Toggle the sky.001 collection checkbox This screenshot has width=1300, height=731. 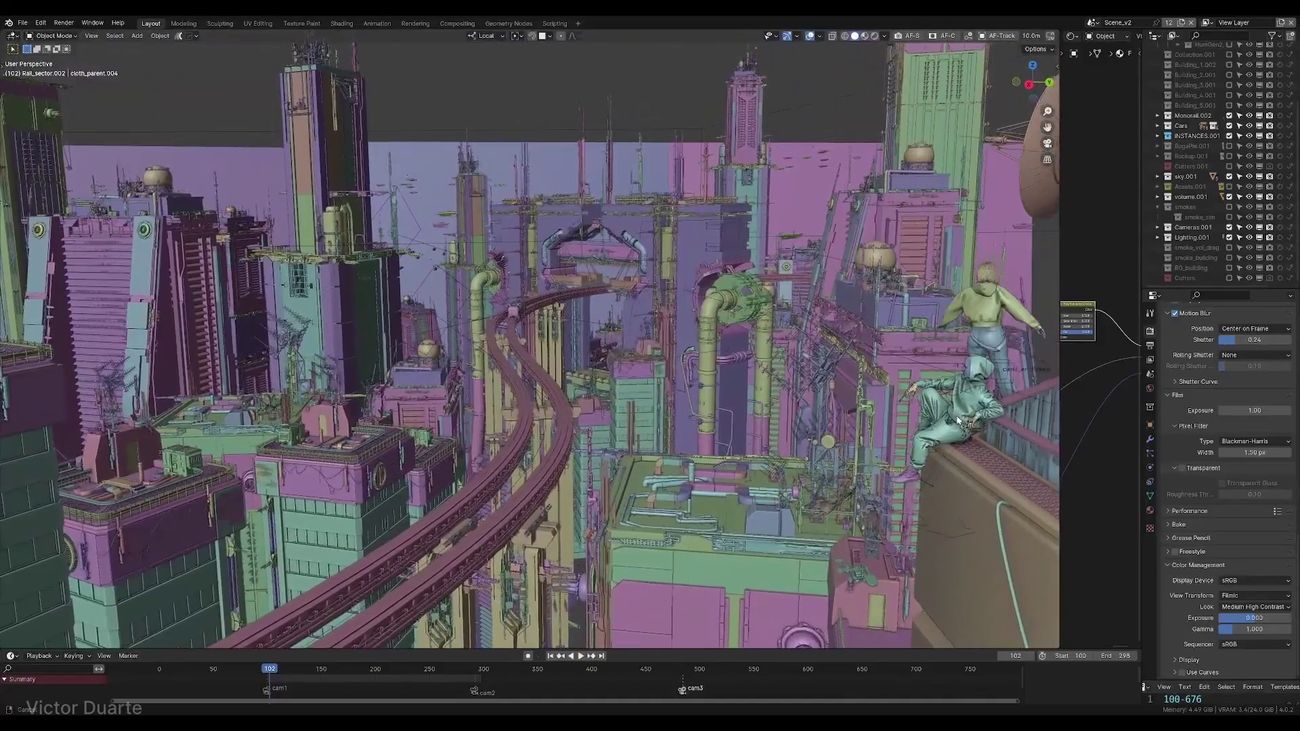pyautogui.click(x=1229, y=176)
